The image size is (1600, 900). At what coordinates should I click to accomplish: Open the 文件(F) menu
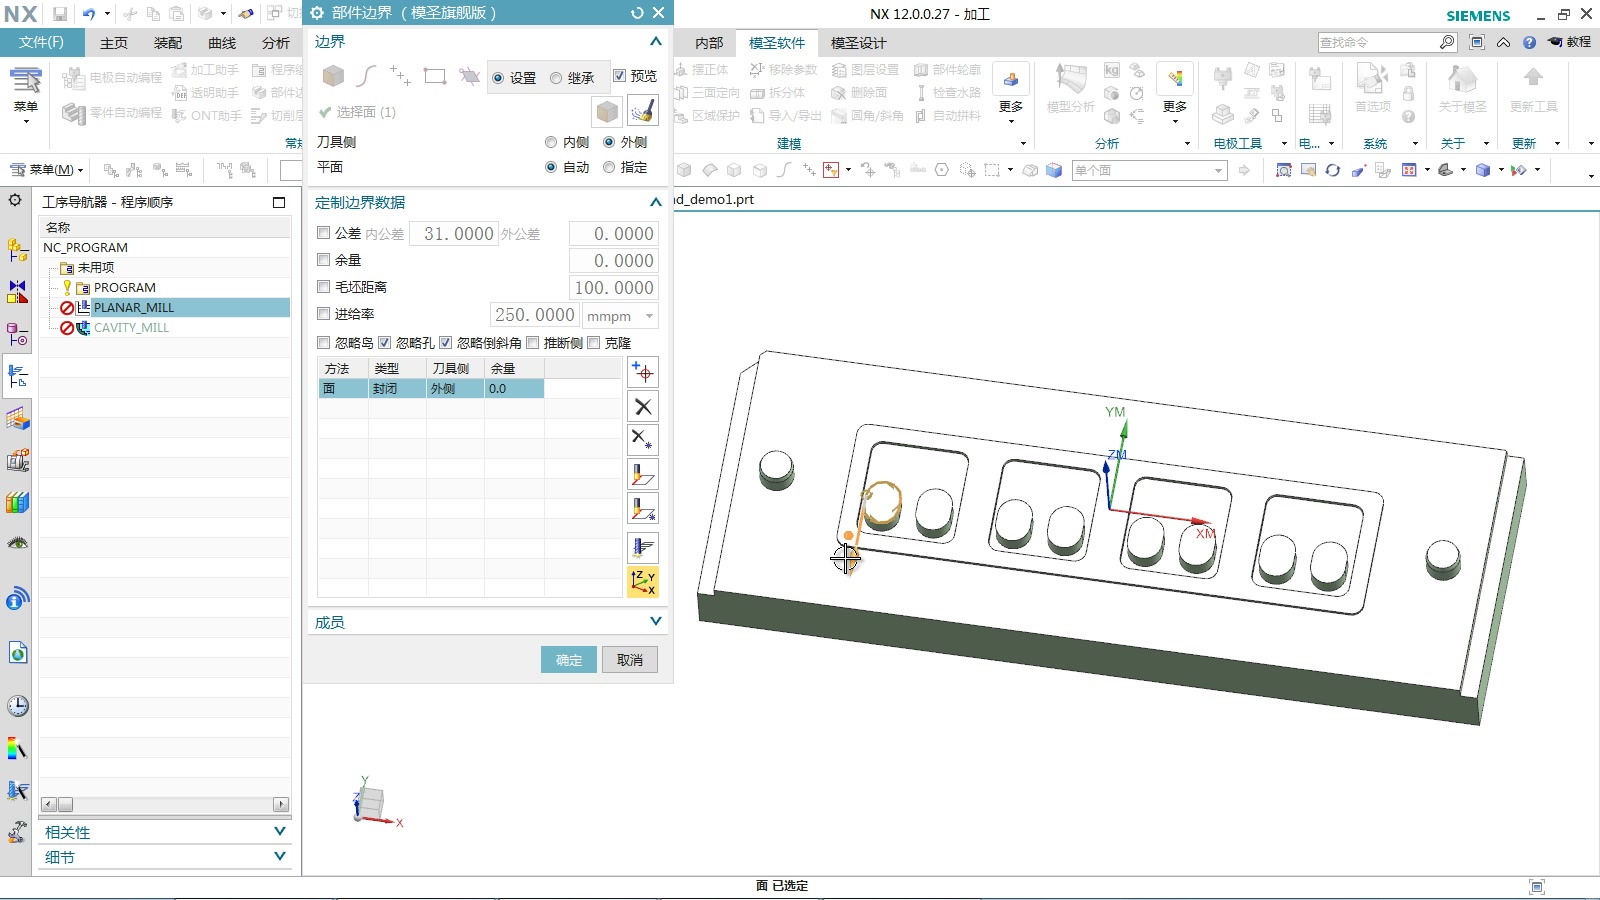41,42
